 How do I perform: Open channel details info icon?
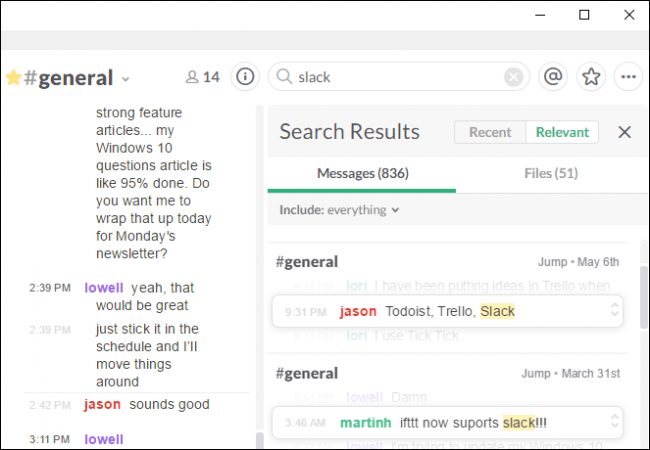tap(245, 77)
